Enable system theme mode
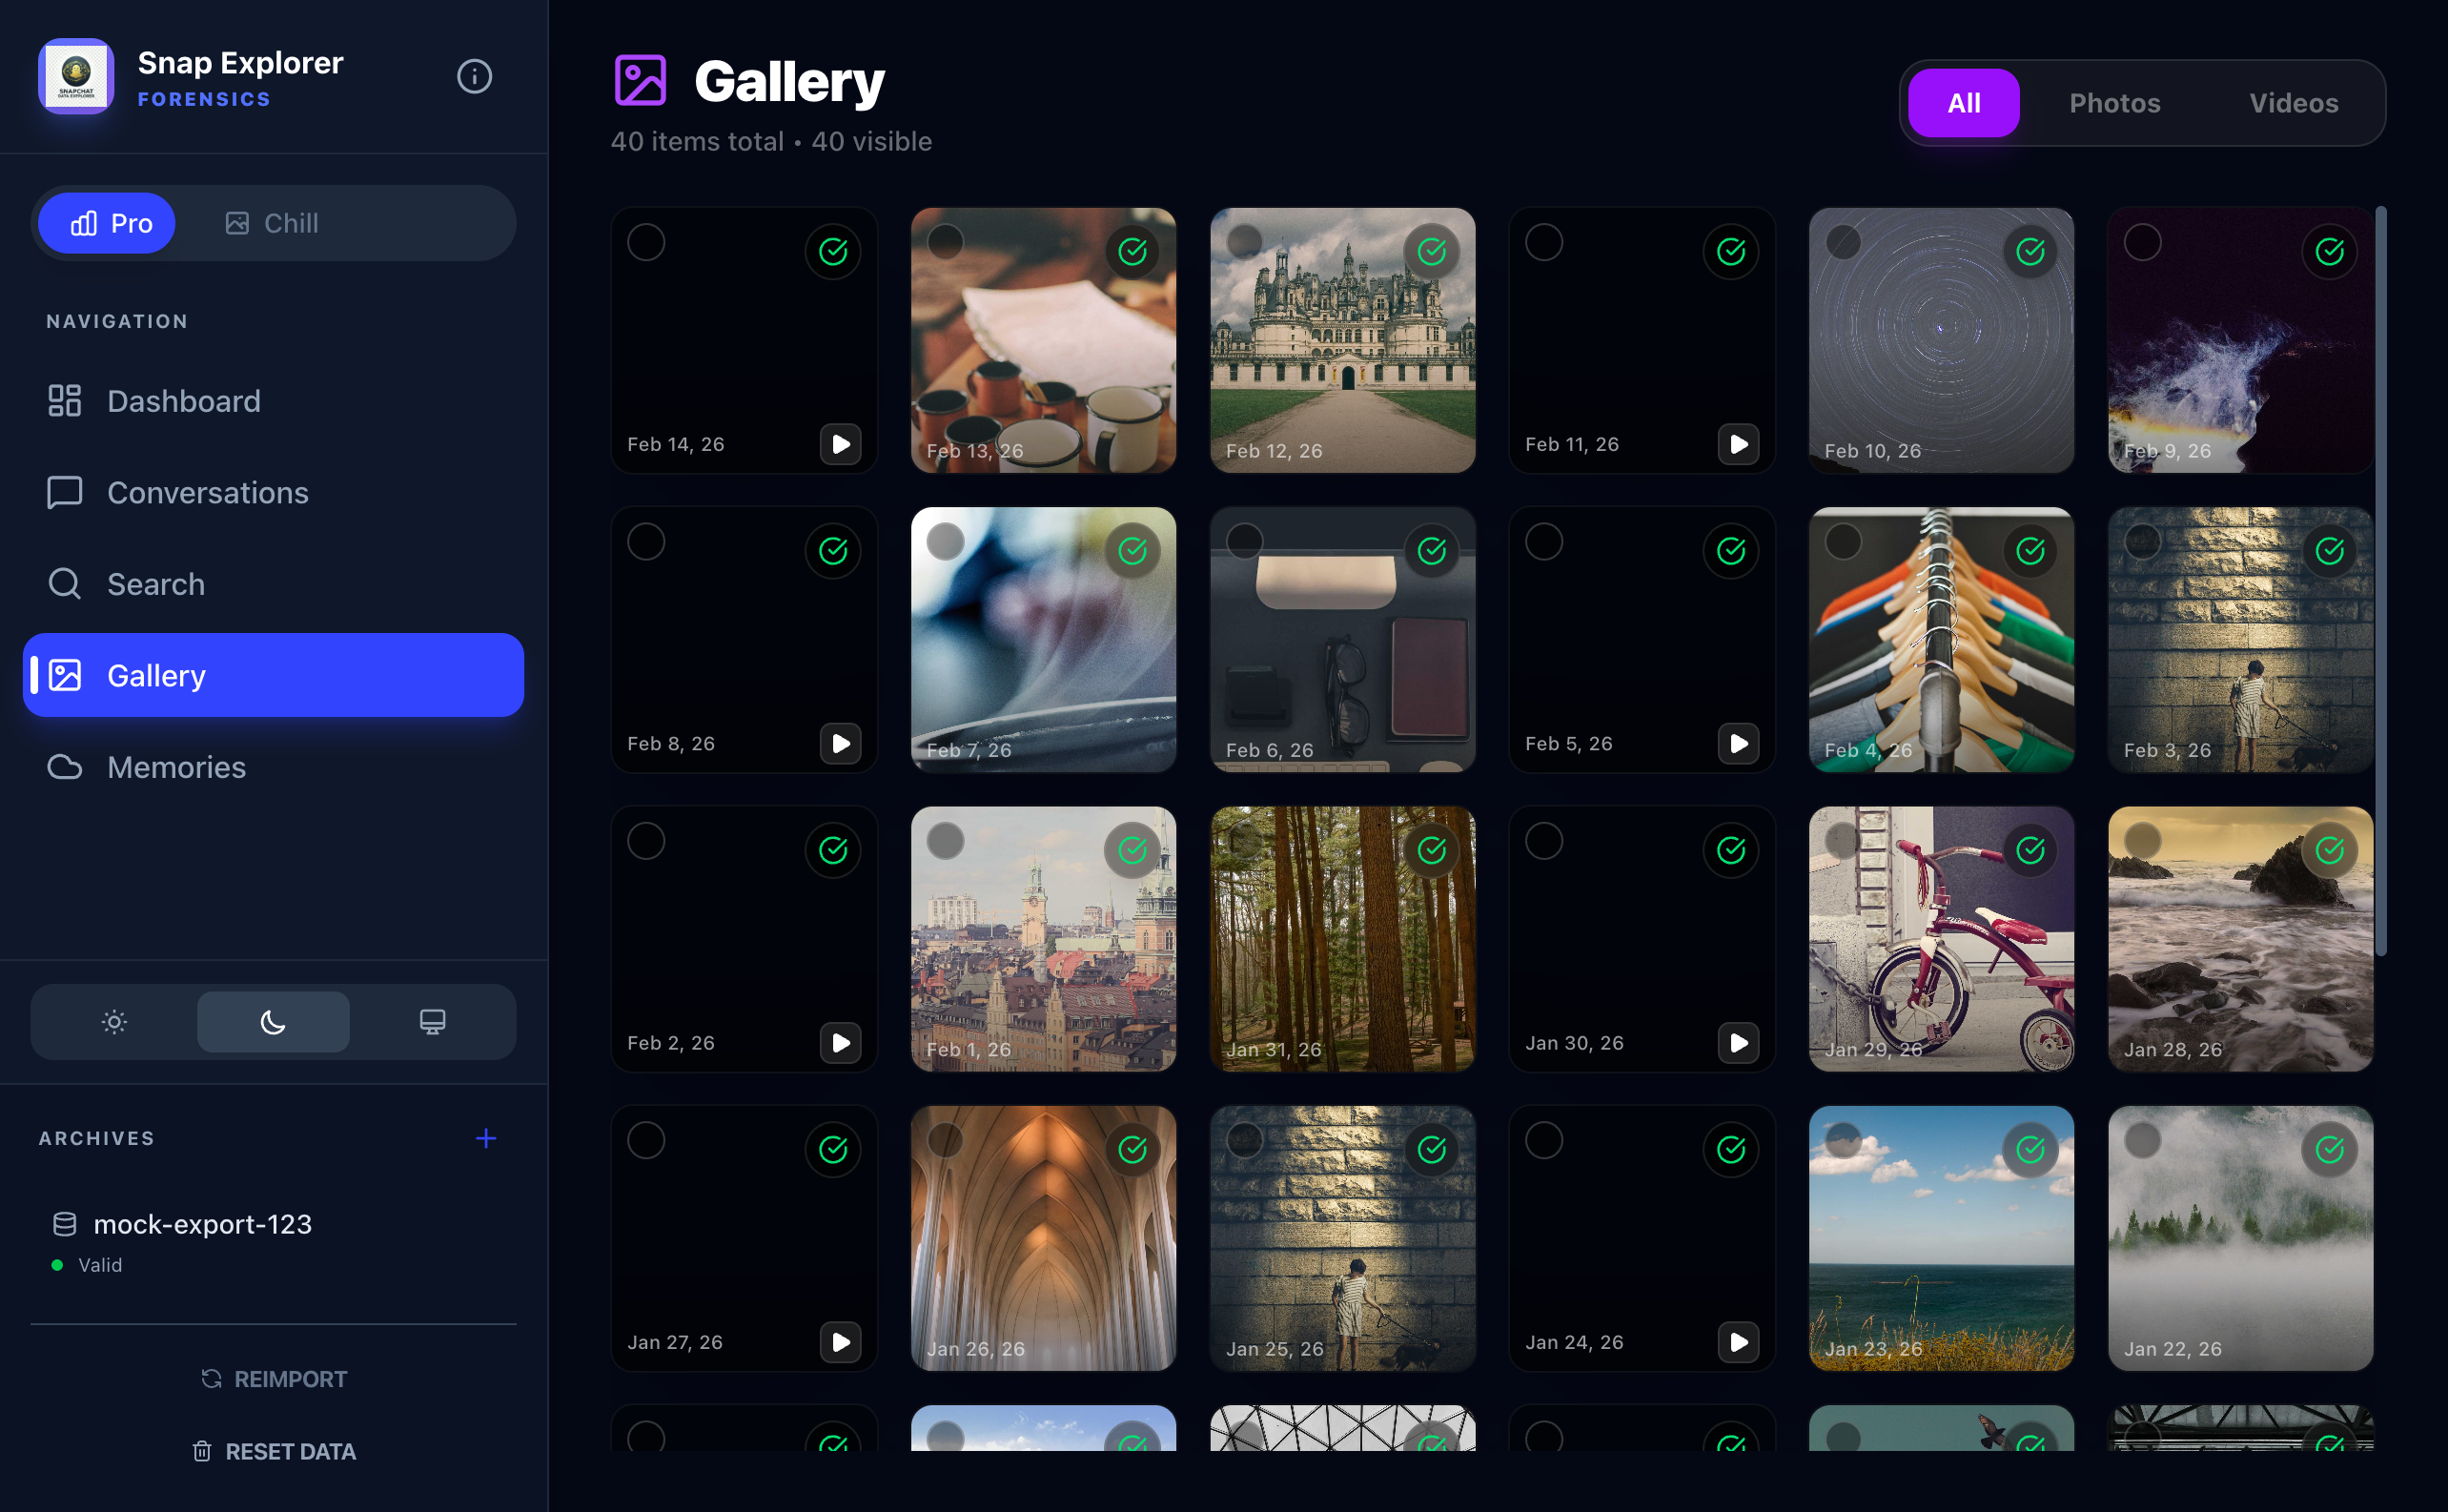This screenshot has width=2448, height=1512. 433,1021
